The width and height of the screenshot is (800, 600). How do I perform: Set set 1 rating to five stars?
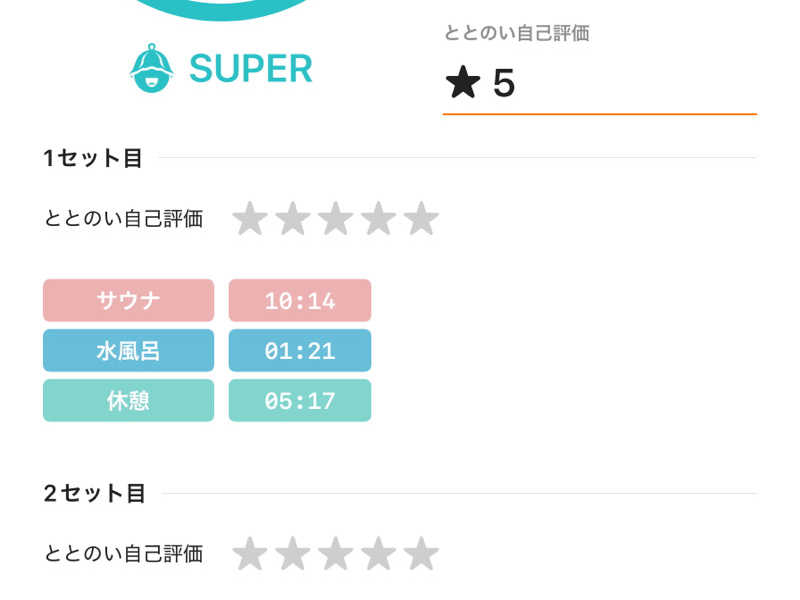coord(421,218)
